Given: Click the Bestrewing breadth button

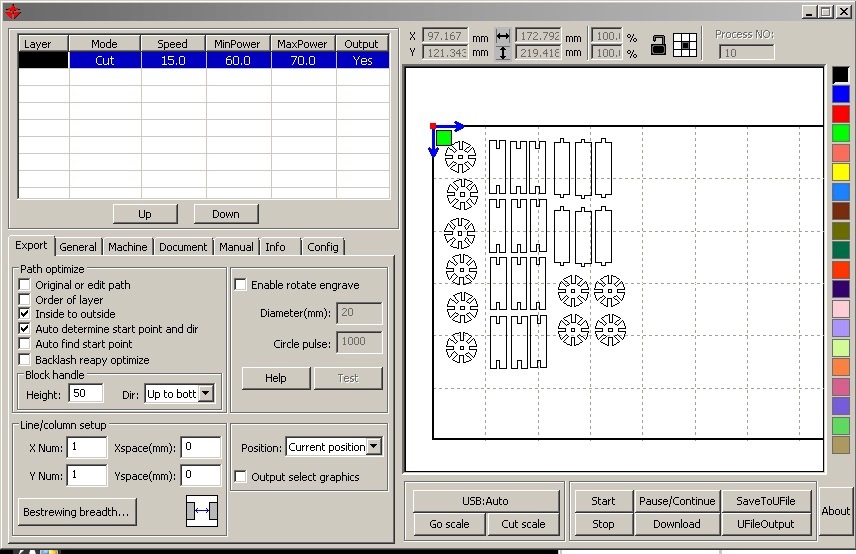Looking at the screenshot, I should pos(76,511).
